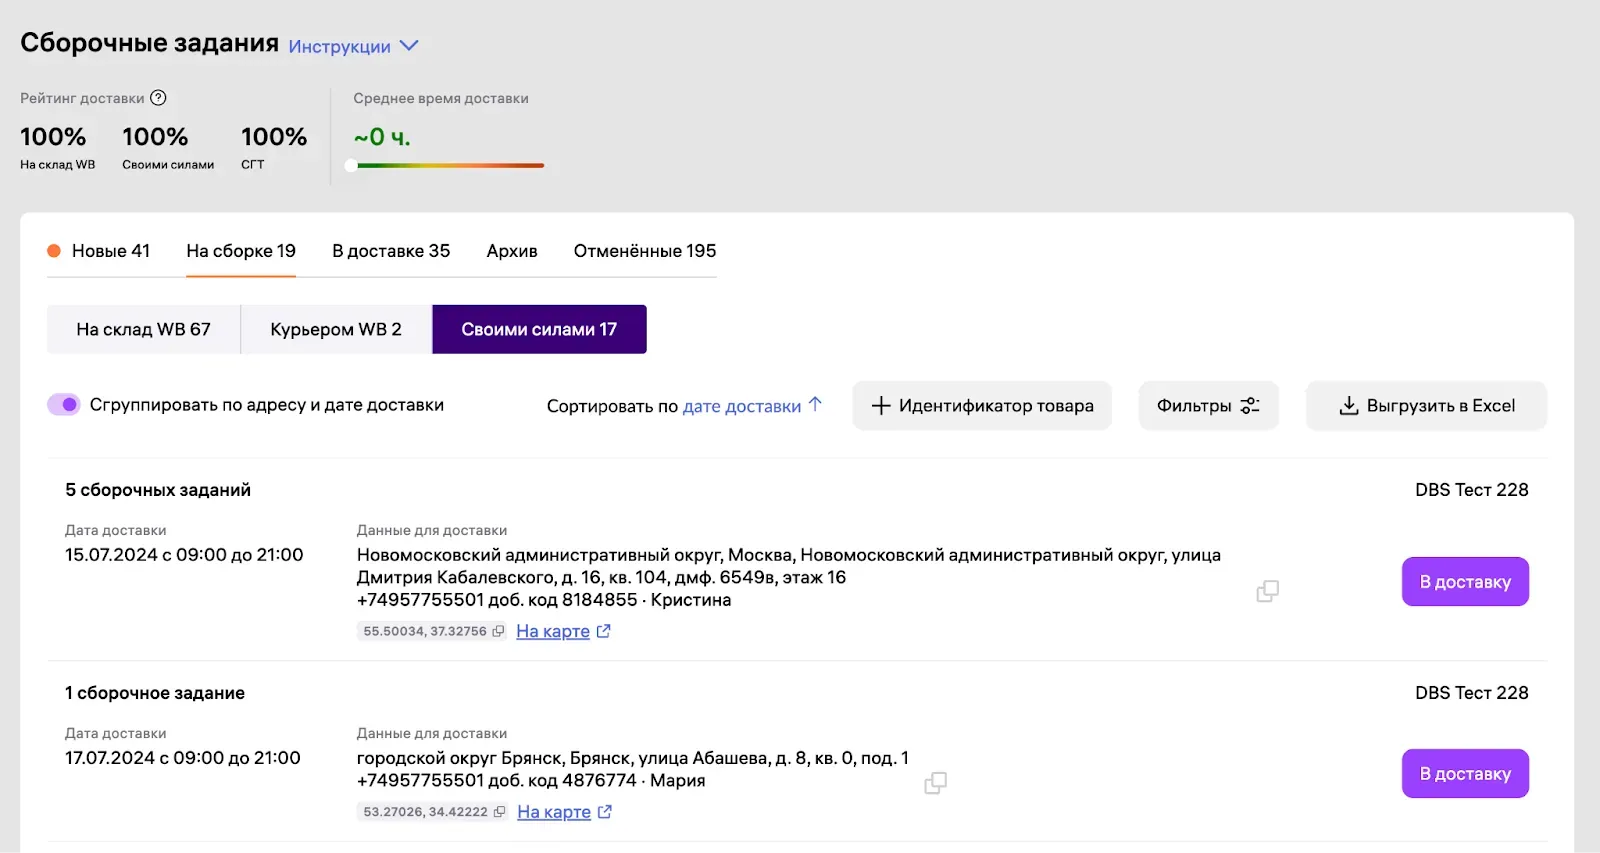Click the ~0 ч. average delivery value
The width and height of the screenshot is (1600, 853).
pos(382,137)
